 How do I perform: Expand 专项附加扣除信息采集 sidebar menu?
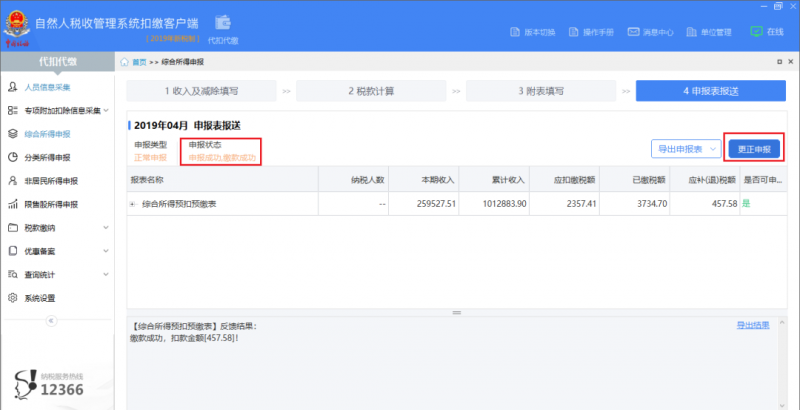(x=58, y=110)
